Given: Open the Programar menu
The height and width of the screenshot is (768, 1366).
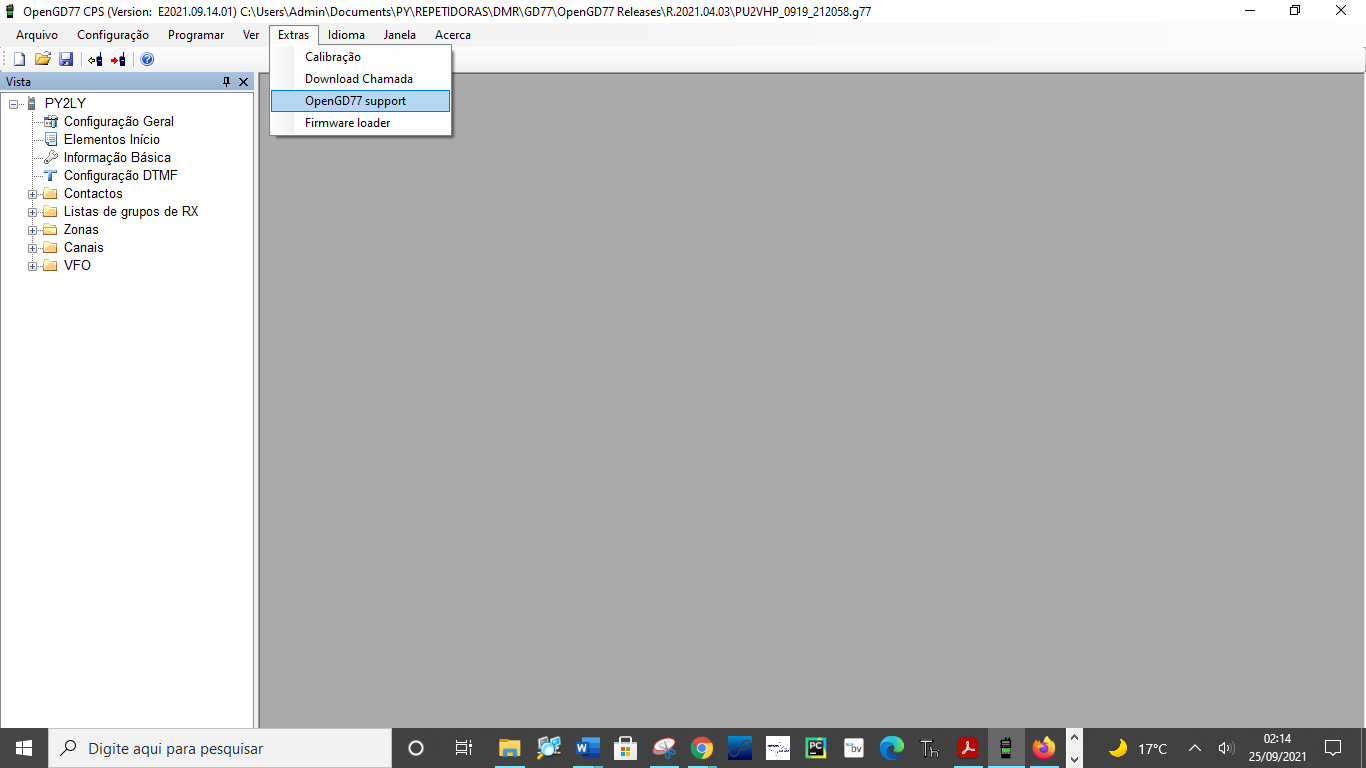Looking at the screenshot, I should point(196,35).
